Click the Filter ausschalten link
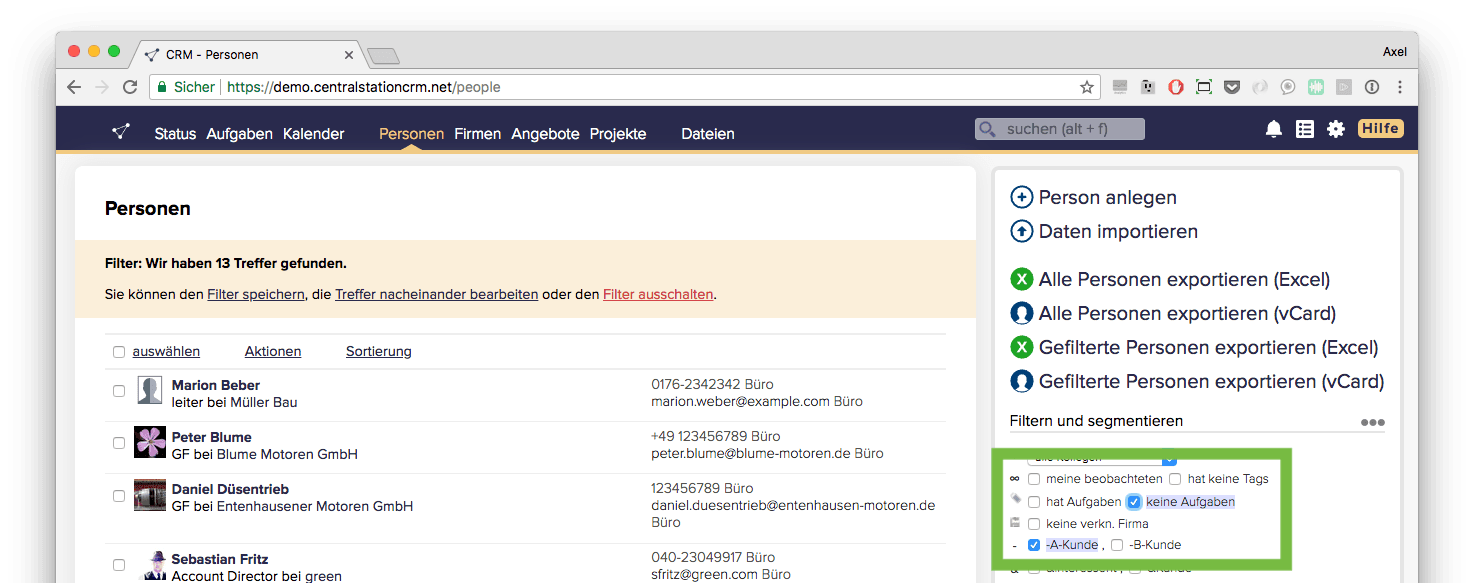 (x=658, y=294)
